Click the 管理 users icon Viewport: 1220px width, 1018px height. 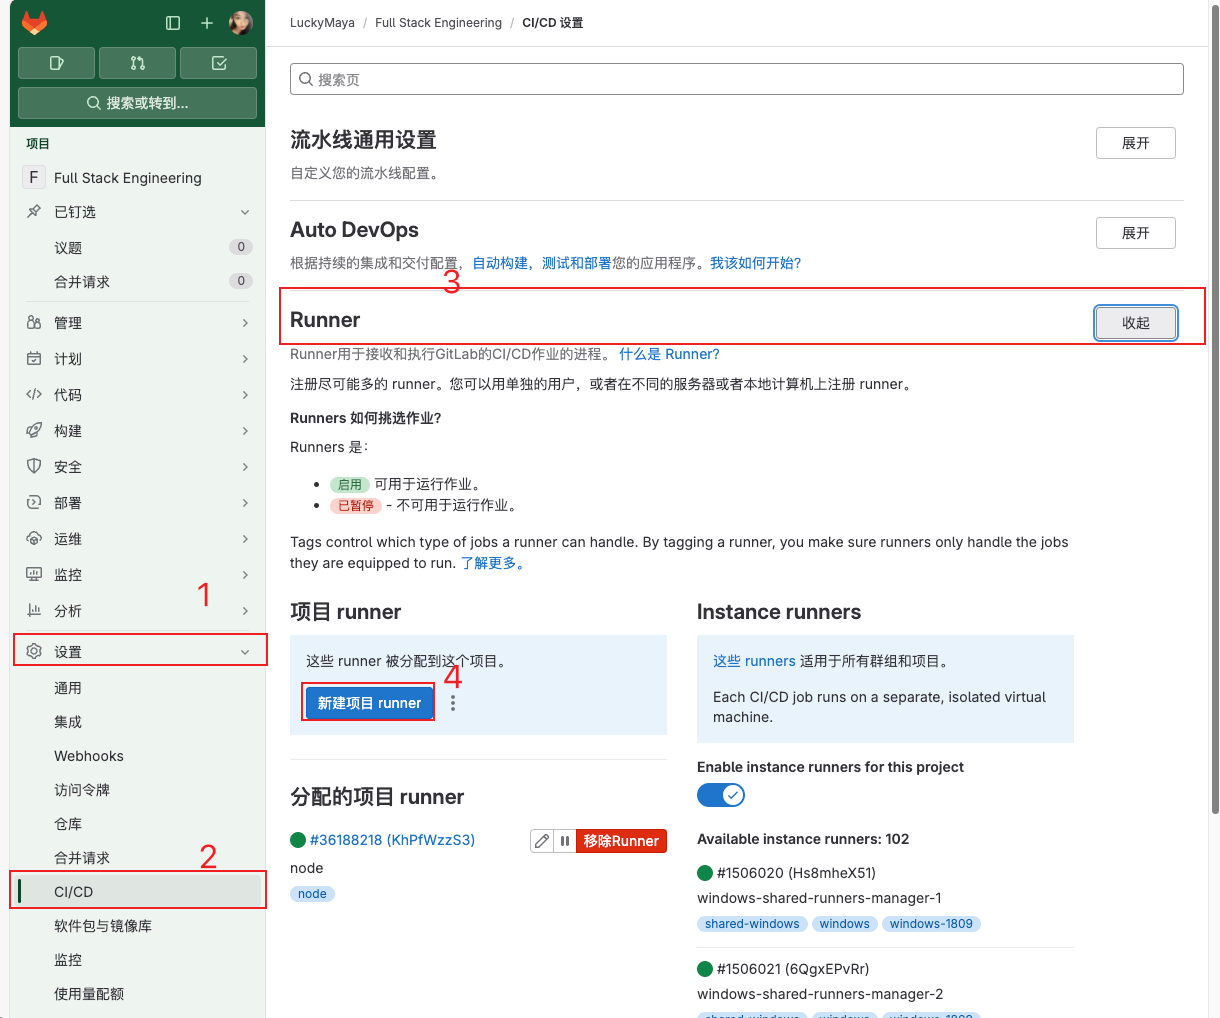34,323
